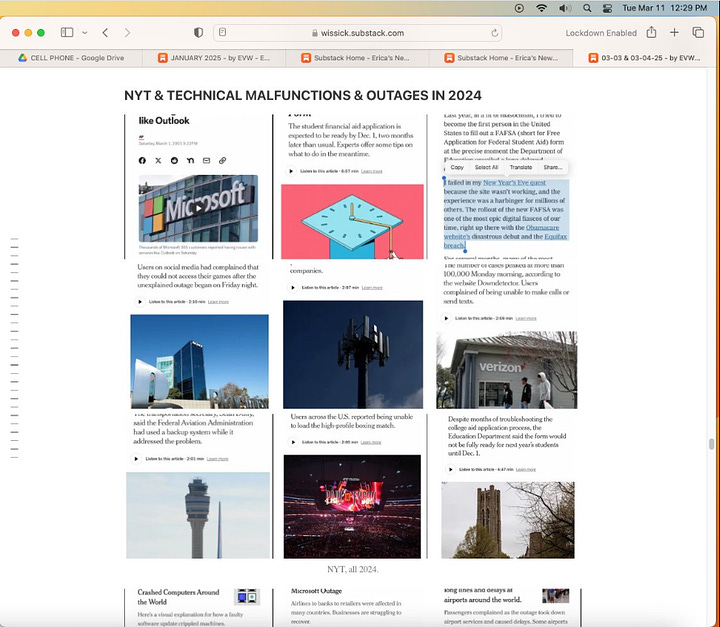The height and width of the screenshot is (627, 720).
Task: Open the Verizon store photo
Action: [506, 370]
